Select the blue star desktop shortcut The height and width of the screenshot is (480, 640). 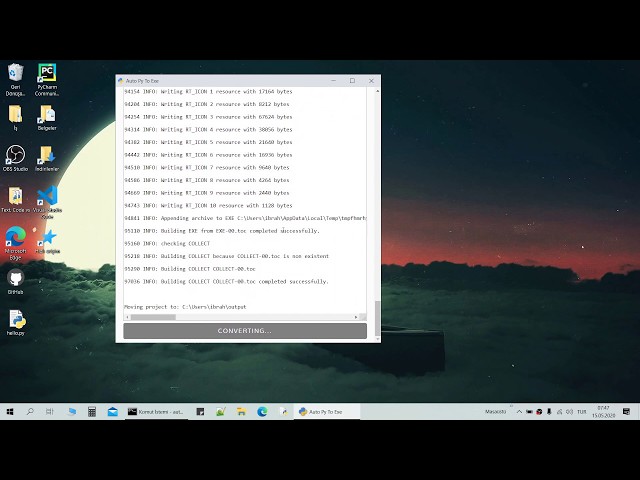coord(47,241)
